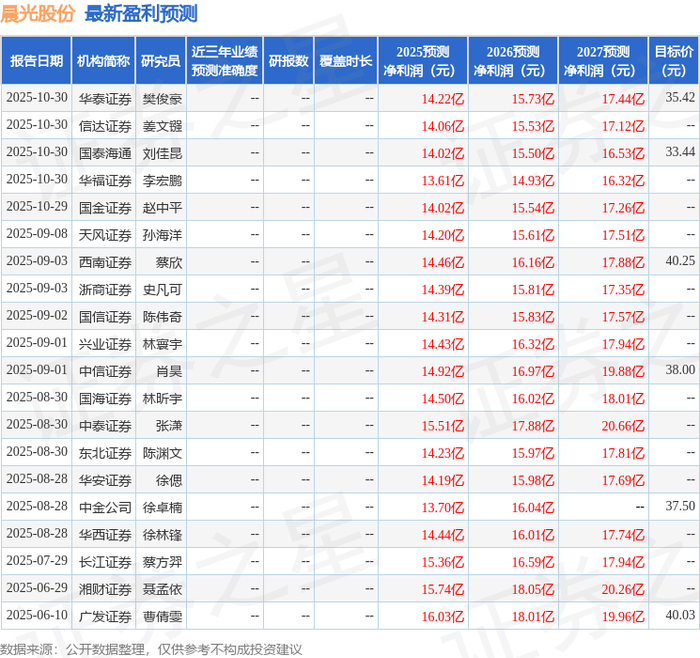Click the 报告日期 column header

[x=36, y=61]
